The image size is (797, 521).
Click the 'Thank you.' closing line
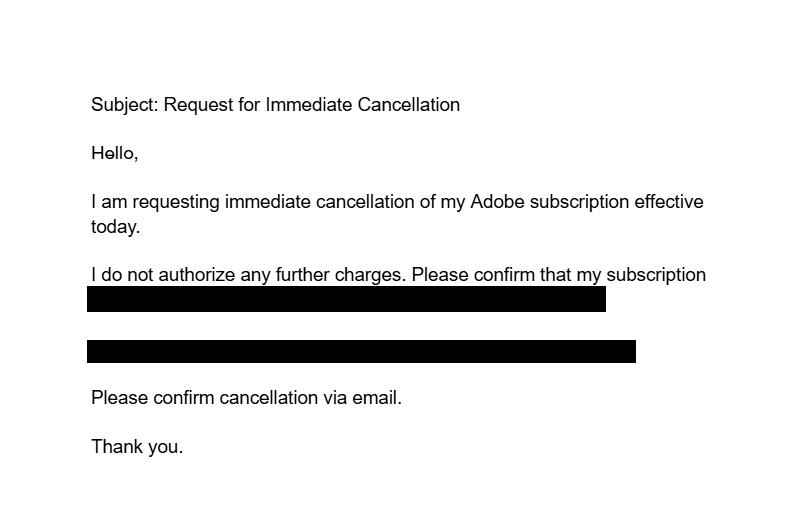[137, 447]
